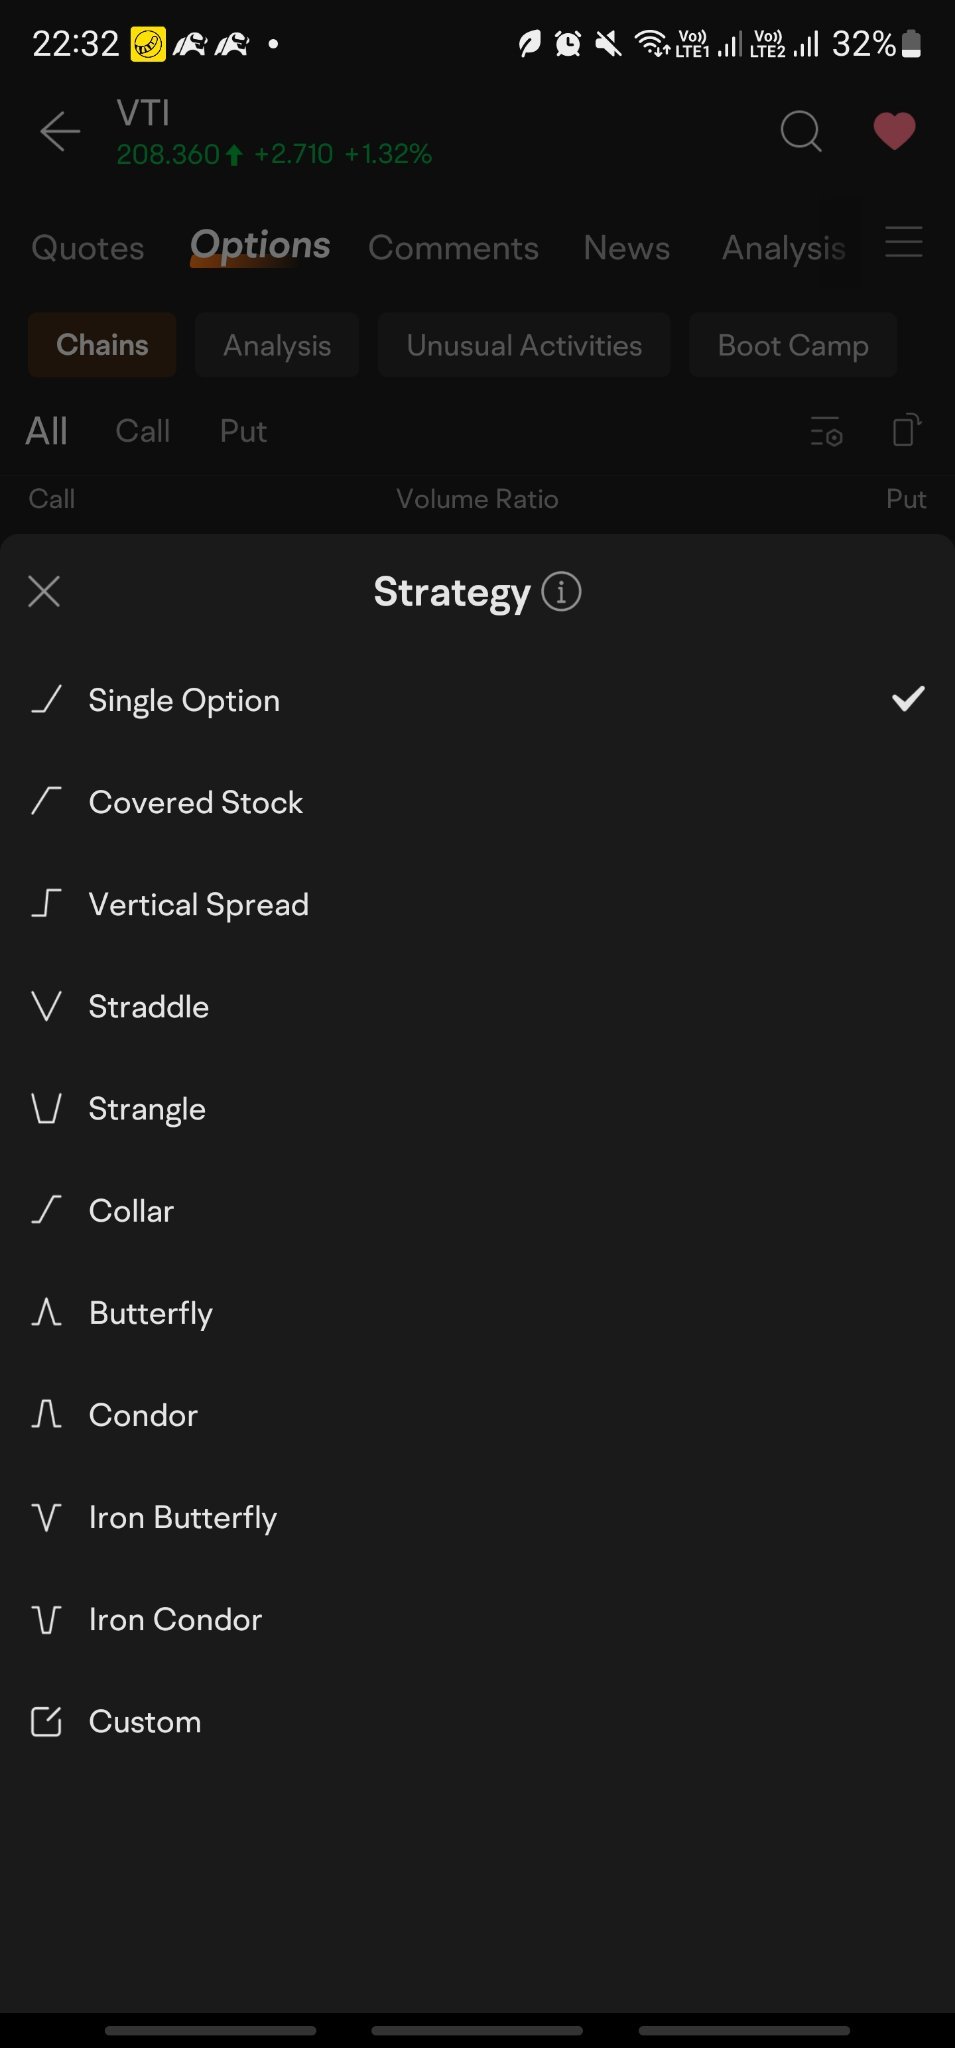
Task: Select the Vertical Spread strategy
Action: click(x=198, y=904)
